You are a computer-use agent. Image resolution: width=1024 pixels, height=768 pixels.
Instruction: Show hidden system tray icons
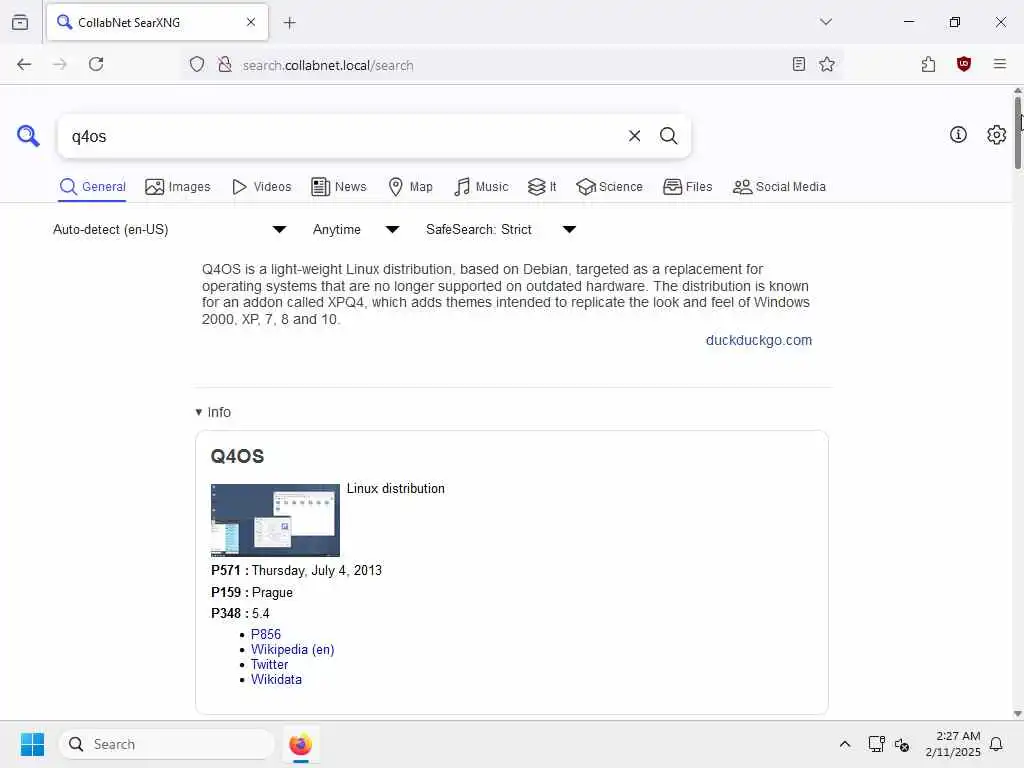click(844, 744)
